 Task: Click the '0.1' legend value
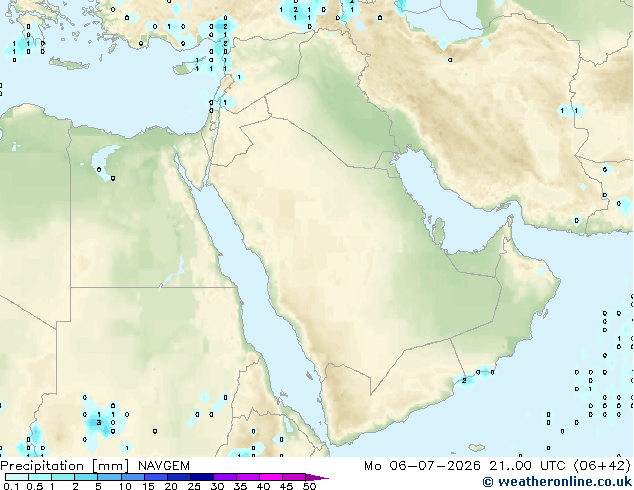[x=11, y=486]
